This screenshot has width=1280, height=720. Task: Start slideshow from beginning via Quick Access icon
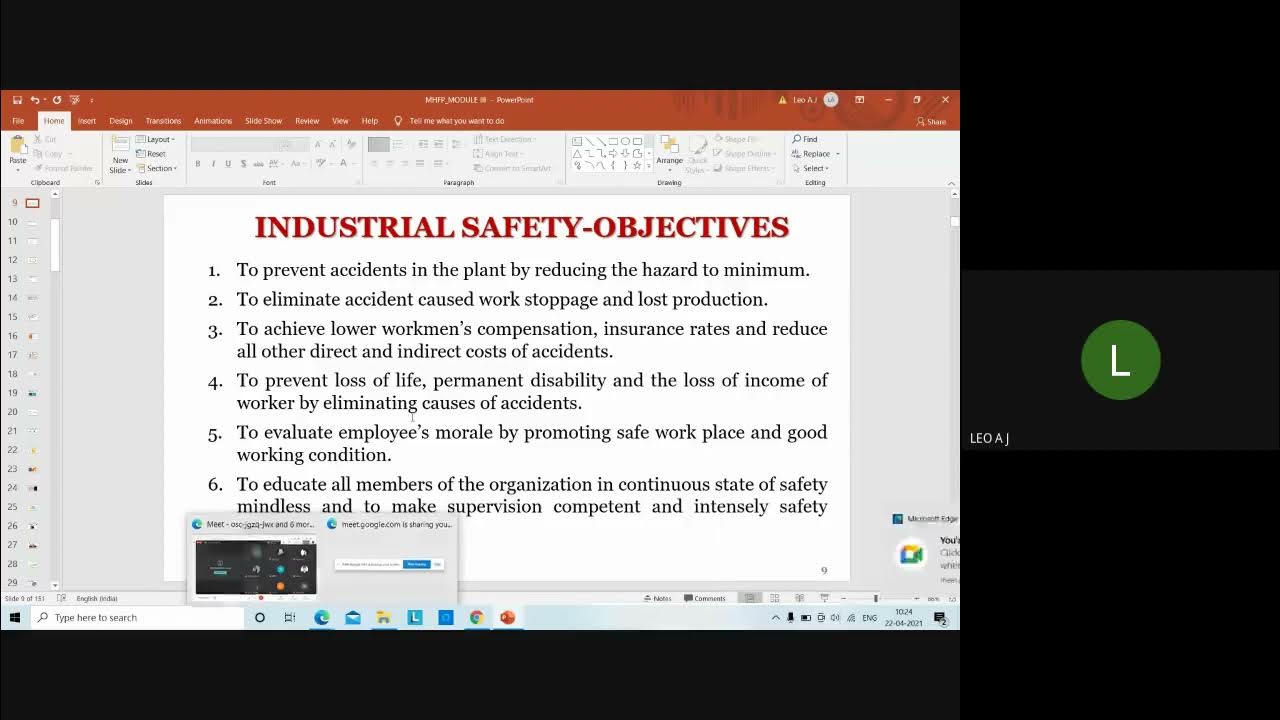coord(74,100)
